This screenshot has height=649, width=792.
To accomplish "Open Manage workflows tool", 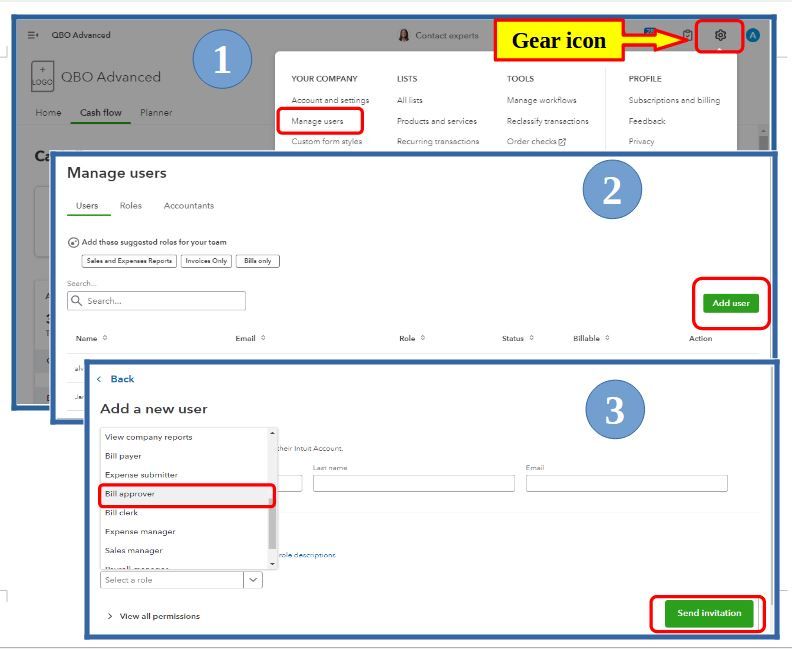I will coord(541,100).
